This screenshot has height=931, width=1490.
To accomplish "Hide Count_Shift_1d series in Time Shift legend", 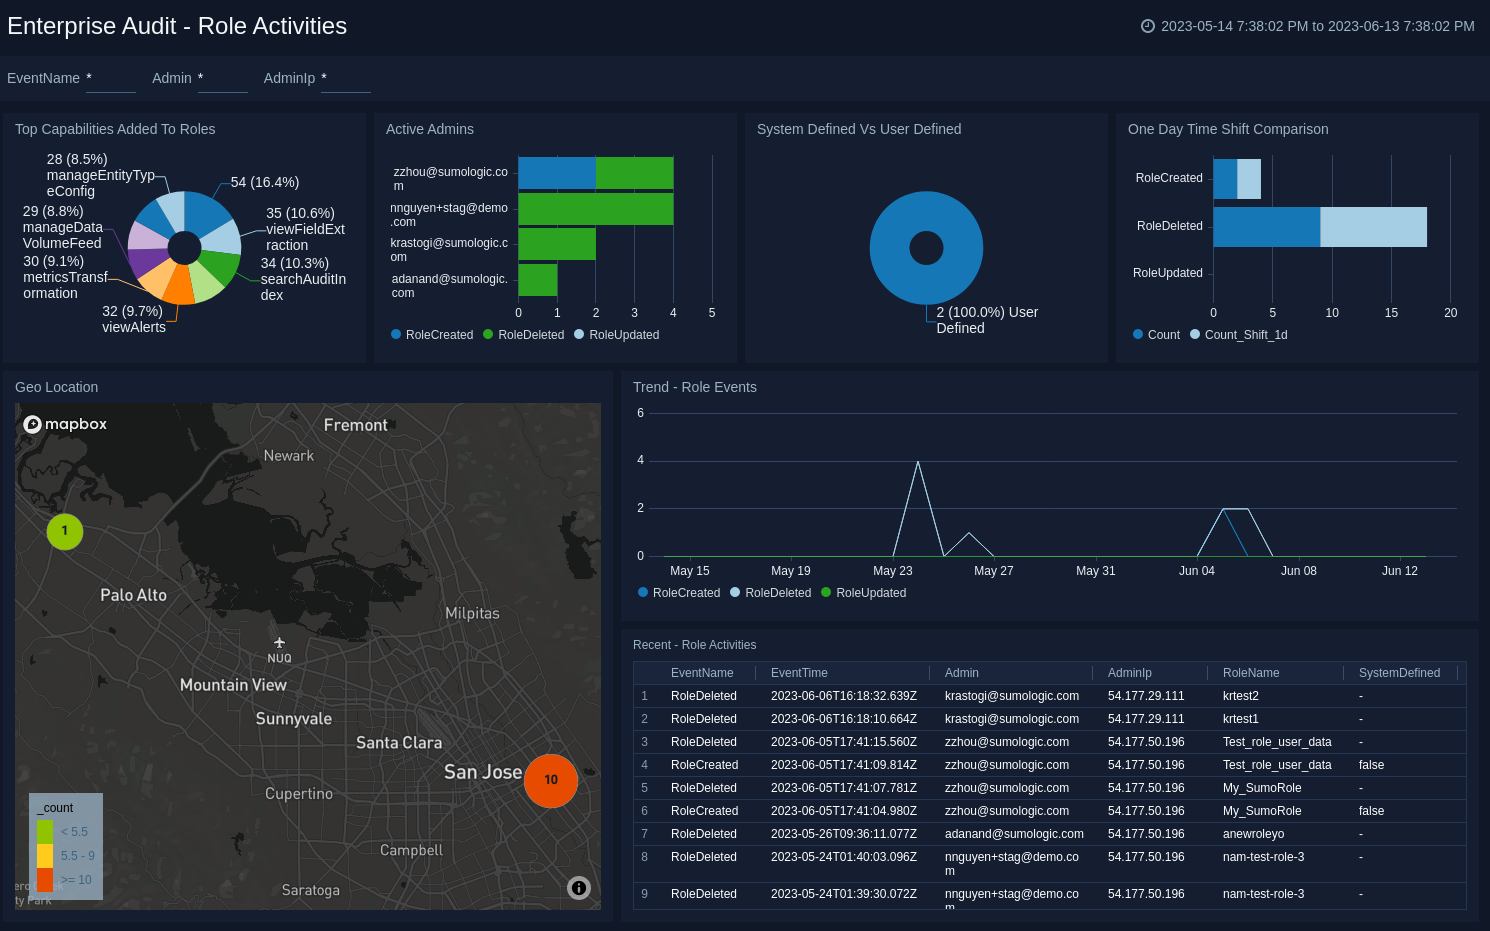I will coord(1238,335).
